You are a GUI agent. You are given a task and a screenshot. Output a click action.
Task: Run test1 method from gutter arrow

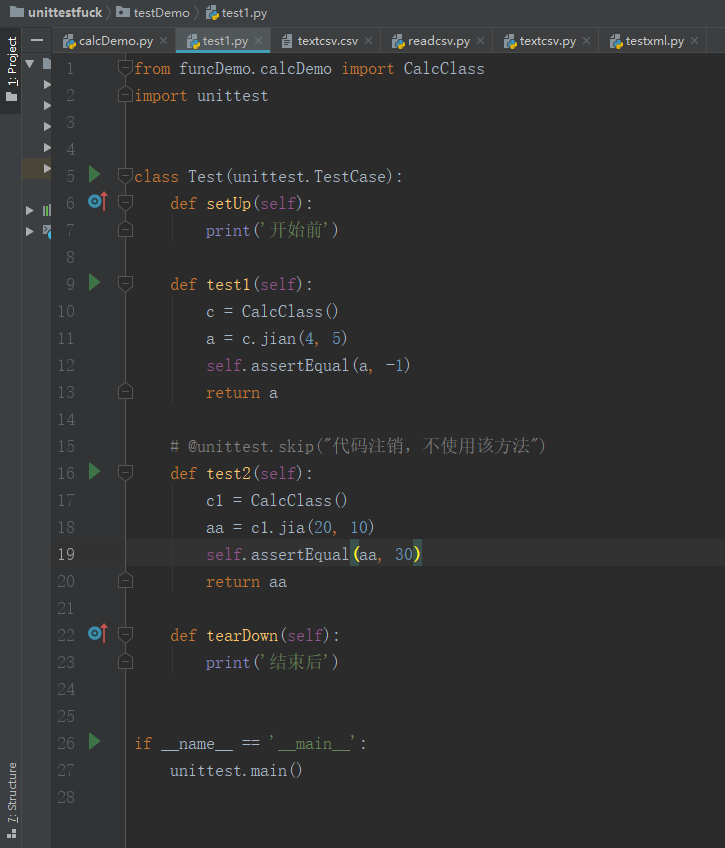pos(95,282)
